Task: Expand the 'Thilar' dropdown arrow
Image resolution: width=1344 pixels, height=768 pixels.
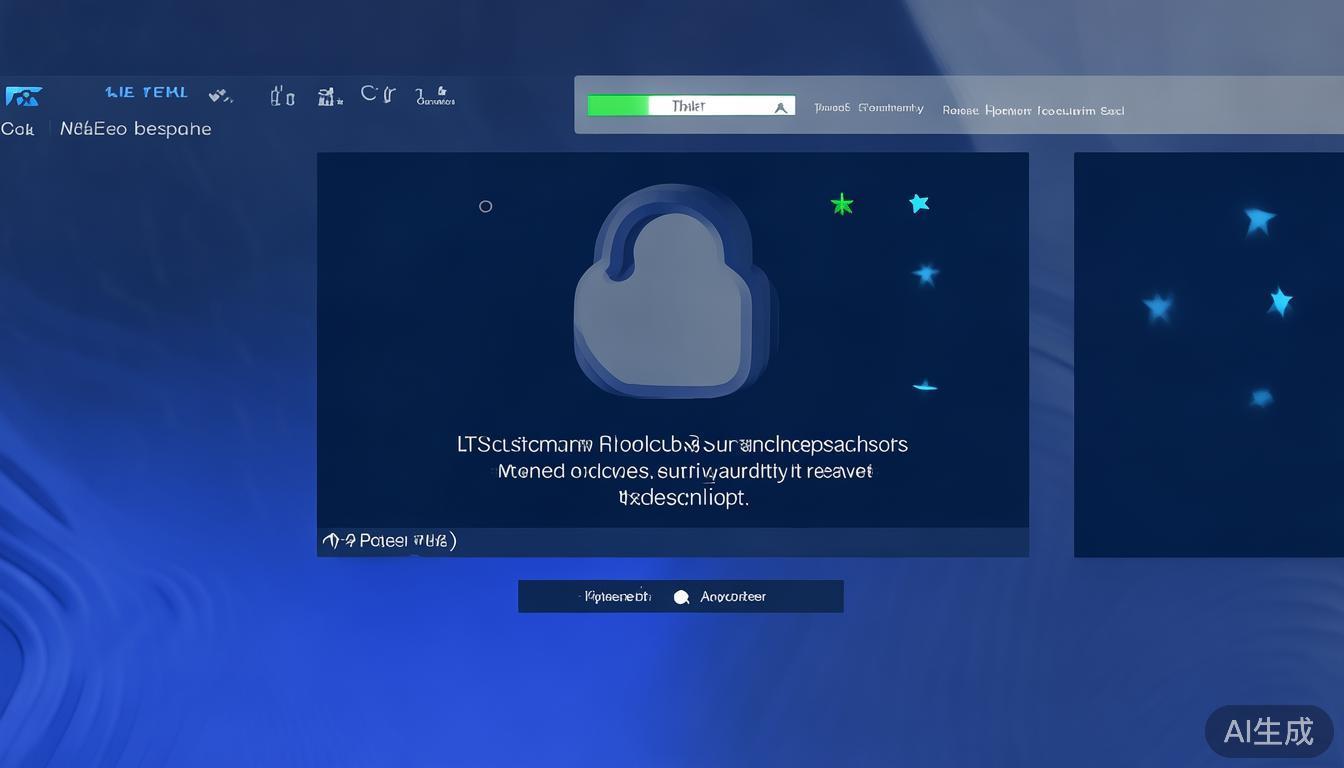Action: pyautogui.click(x=780, y=107)
